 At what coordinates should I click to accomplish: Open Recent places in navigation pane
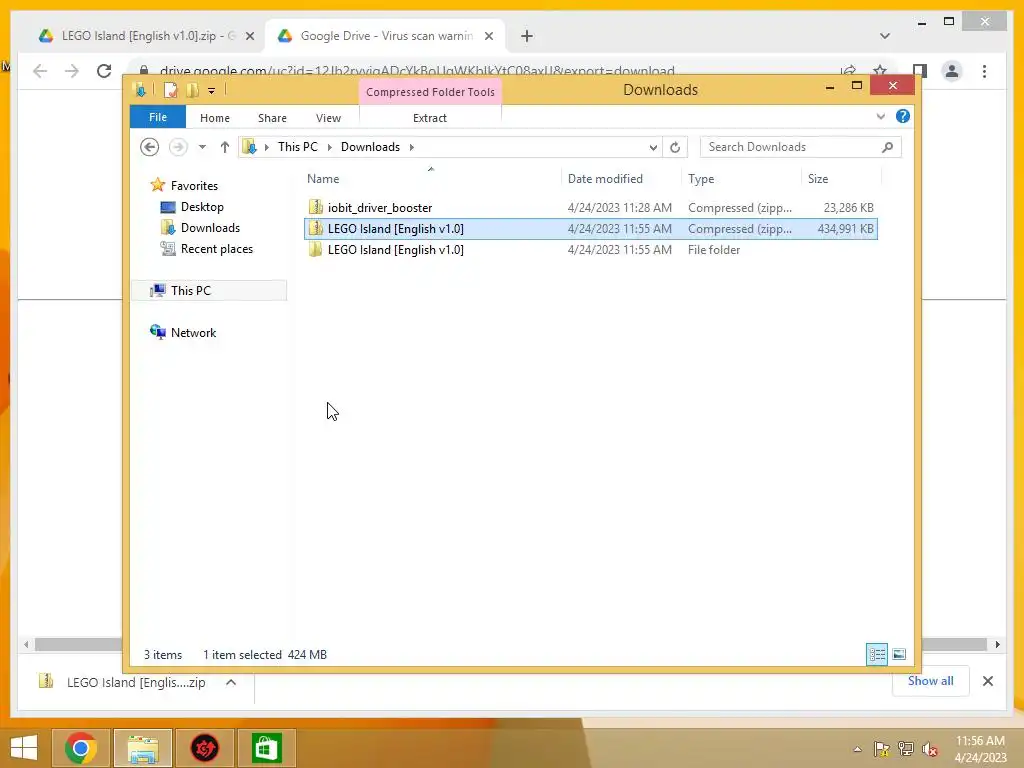pyautogui.click(x=206, y=249)
